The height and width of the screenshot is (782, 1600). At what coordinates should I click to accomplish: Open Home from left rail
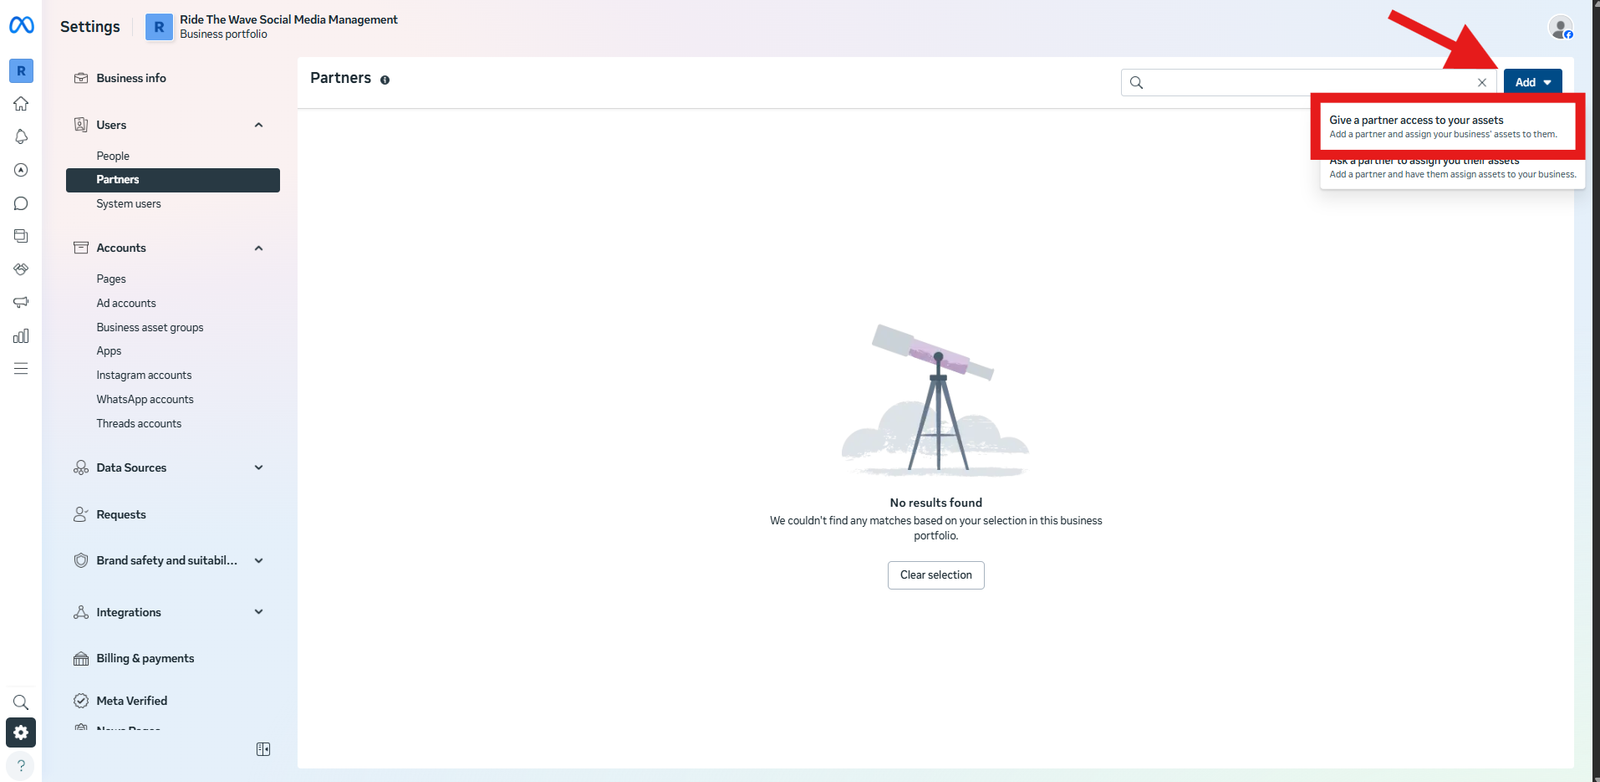pos(21,104)
